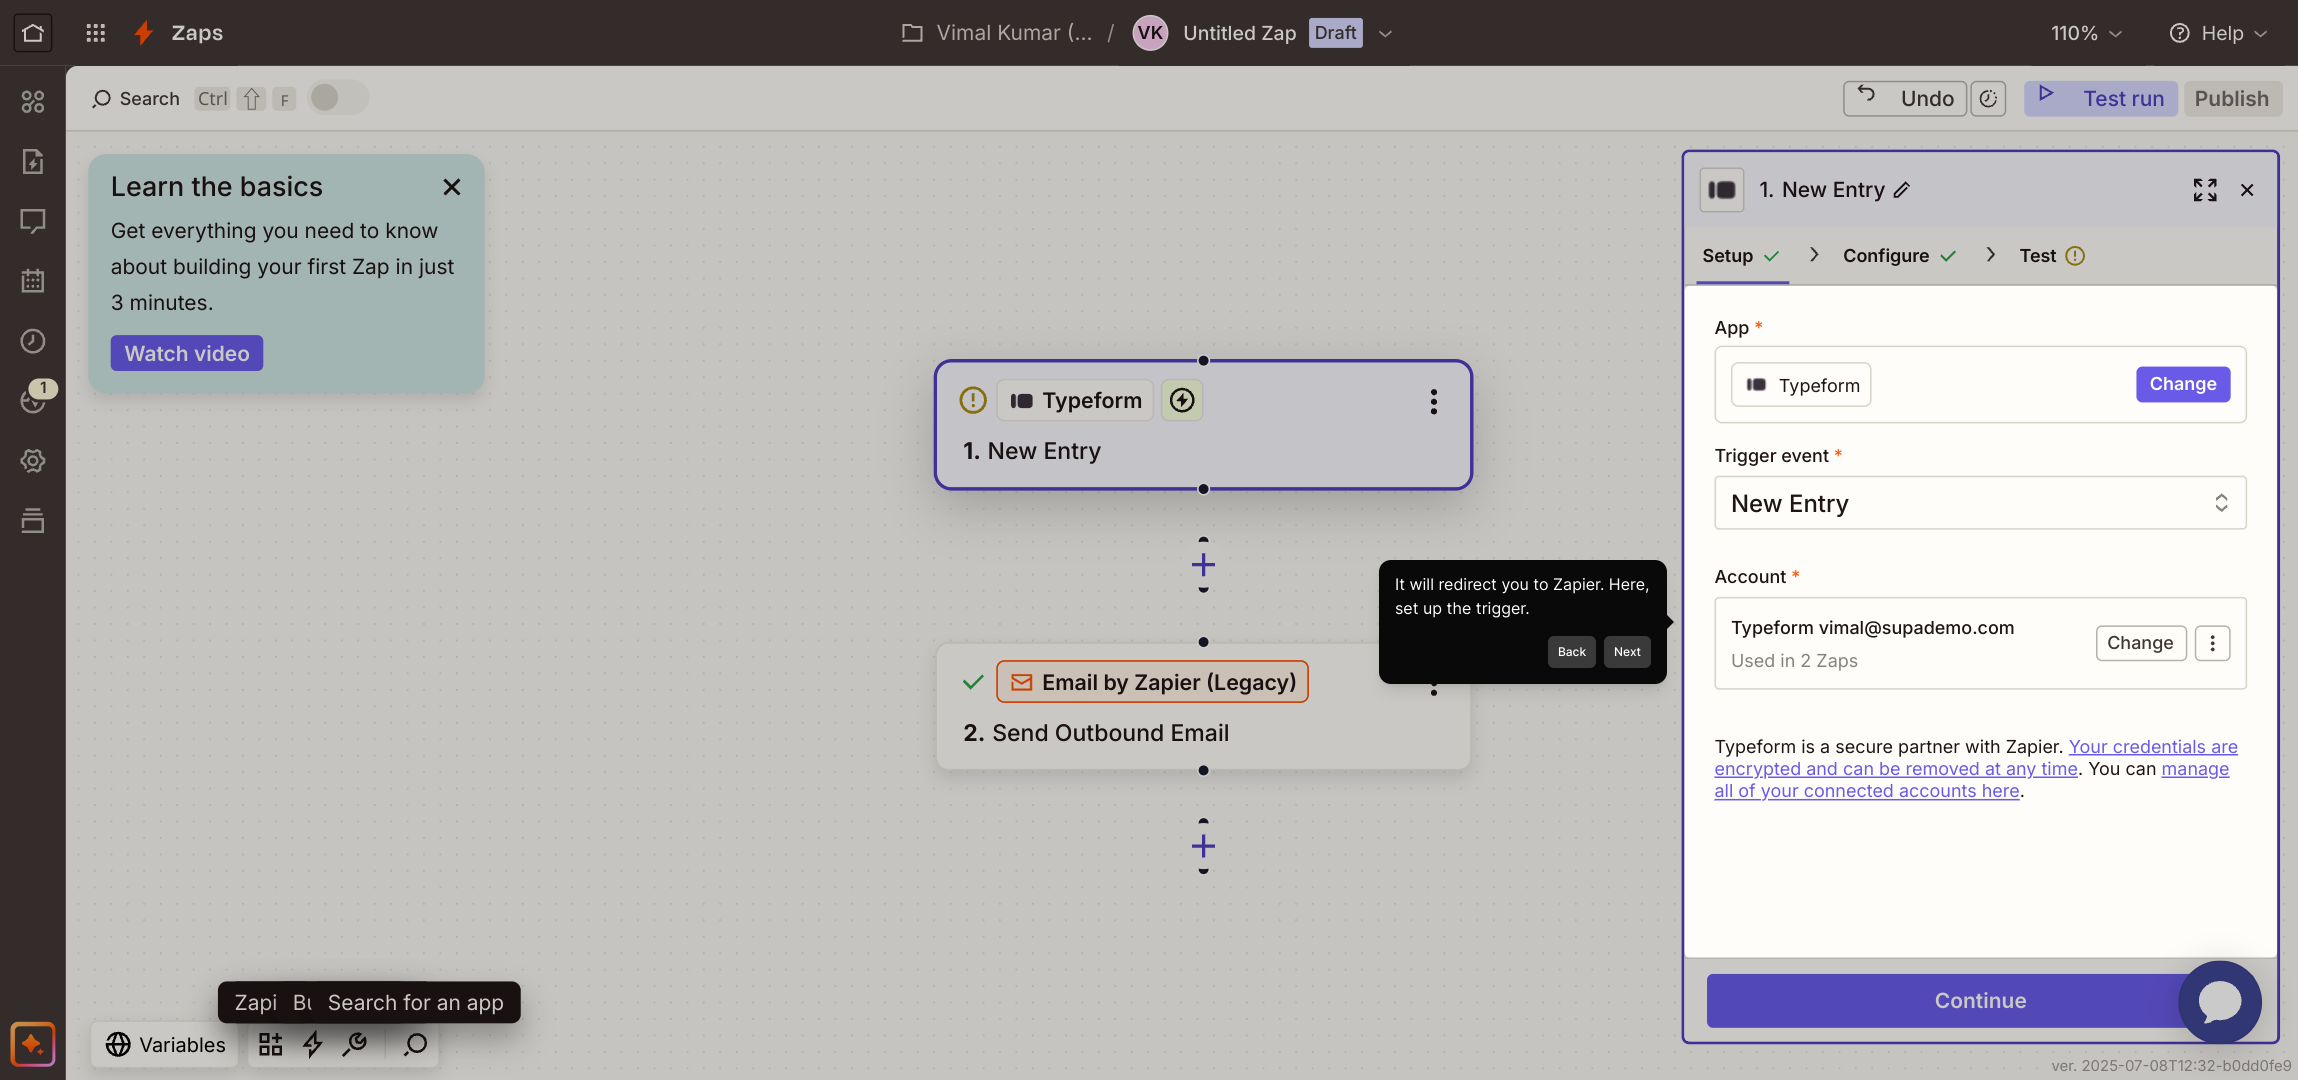Image resolution: width=2298 pixels, height=1080 pixels.
Task: Expand the Help menu
Action: click(x=2219, y=33)
